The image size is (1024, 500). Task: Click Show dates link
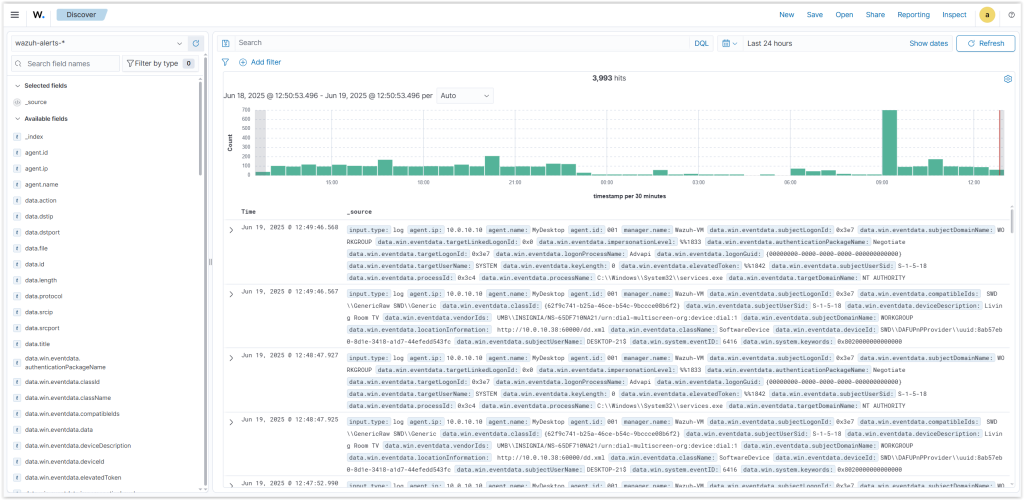coord(928,44)
